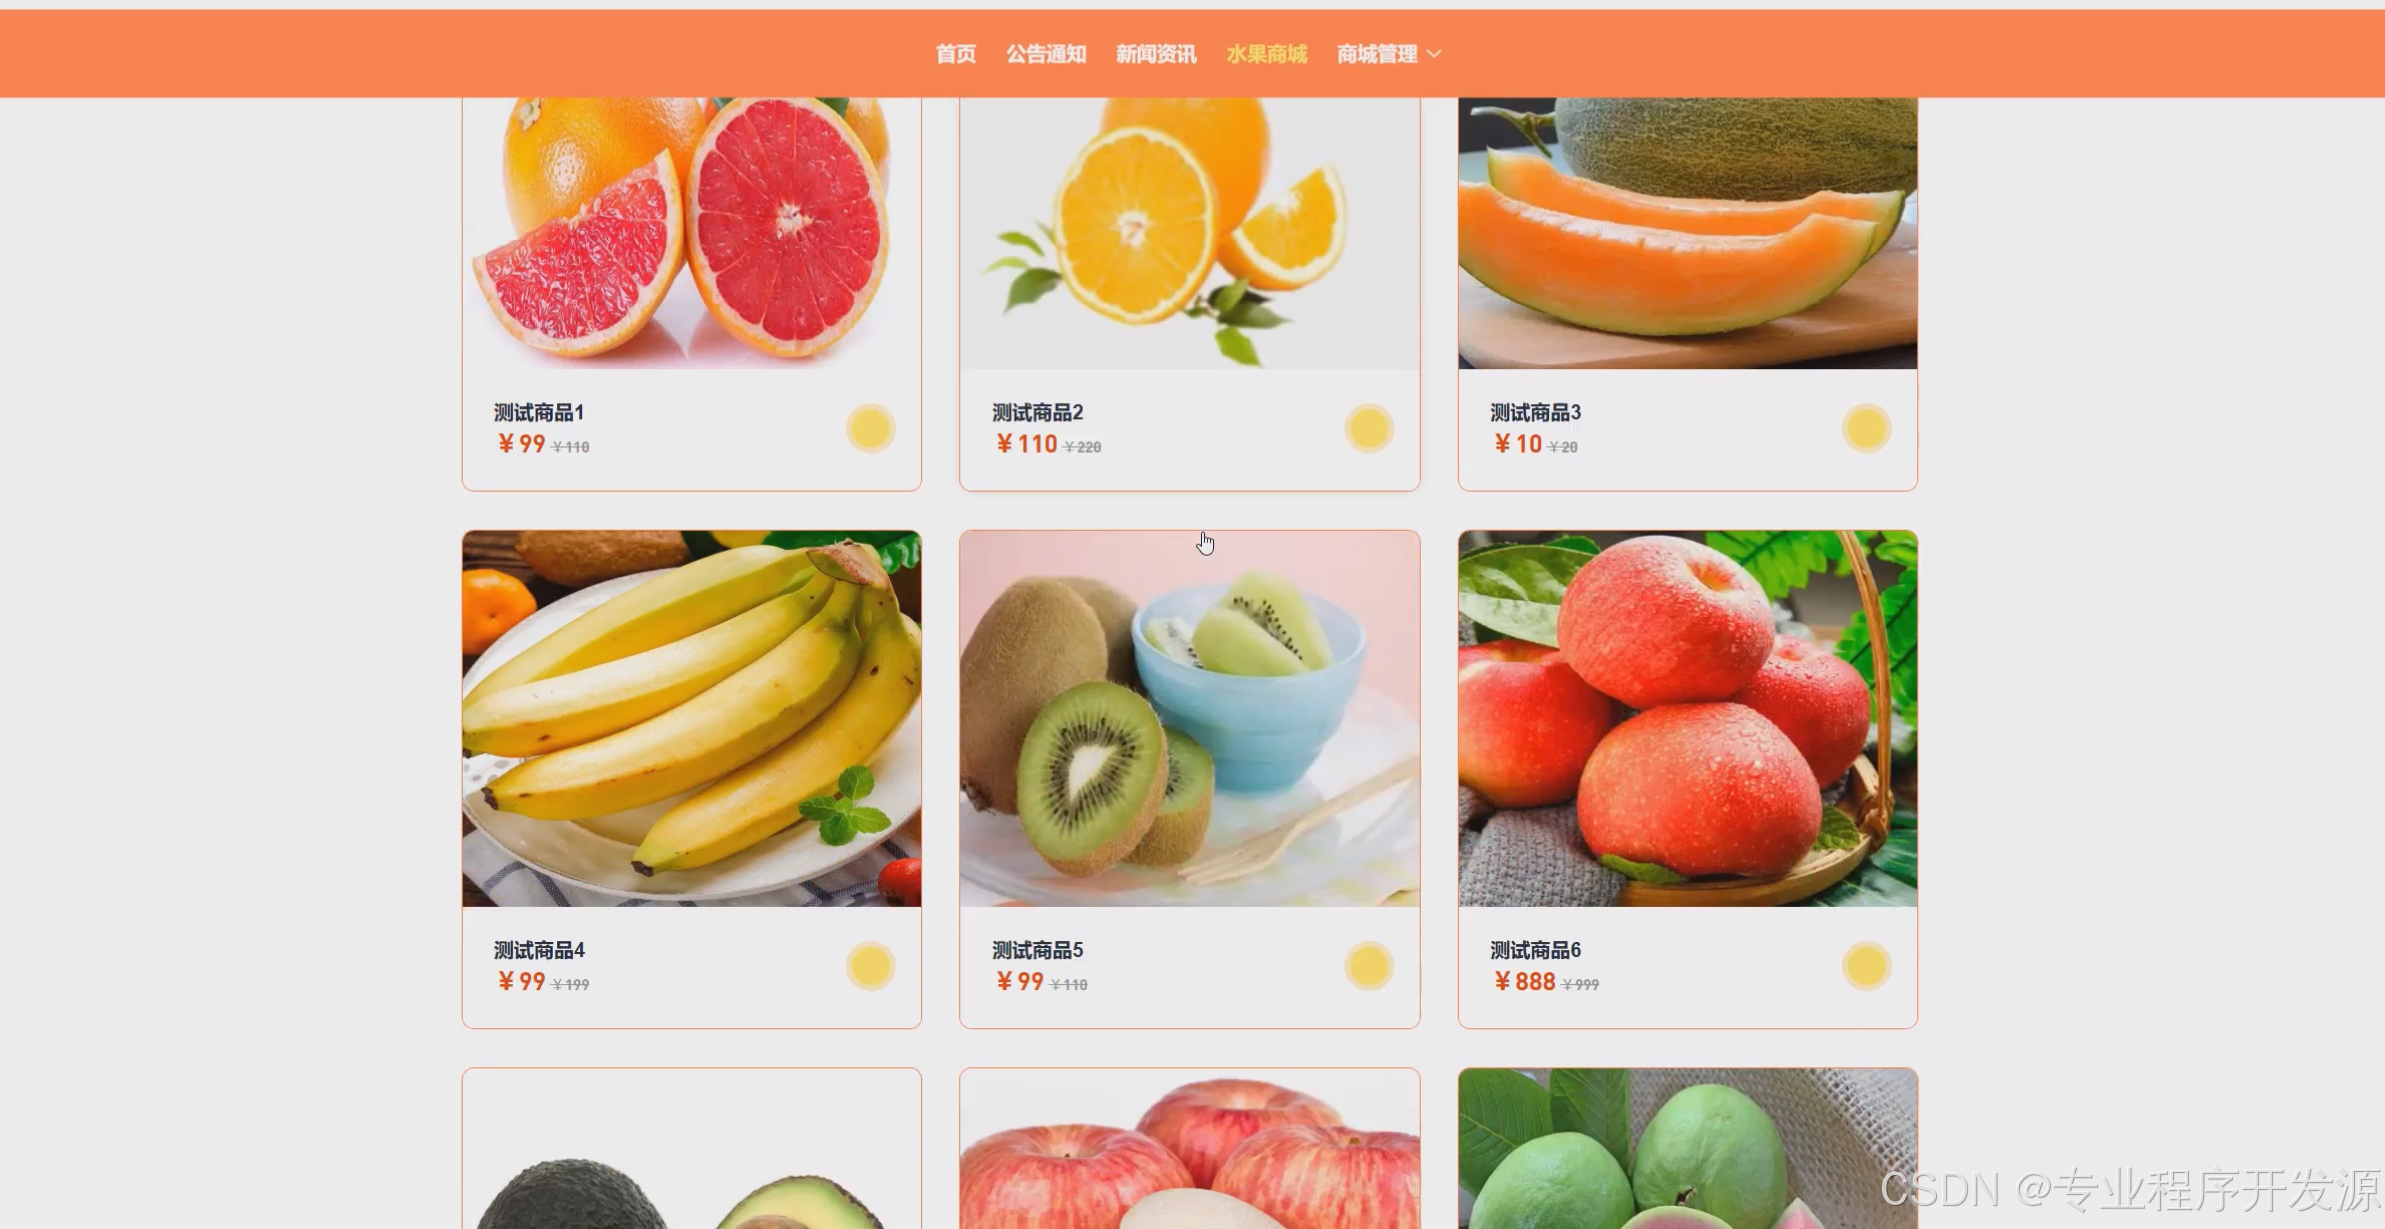Go to the 首页 menu item
This screenshot has width=2385, height=1229.
pyautogui.click(x=955, y=54)
